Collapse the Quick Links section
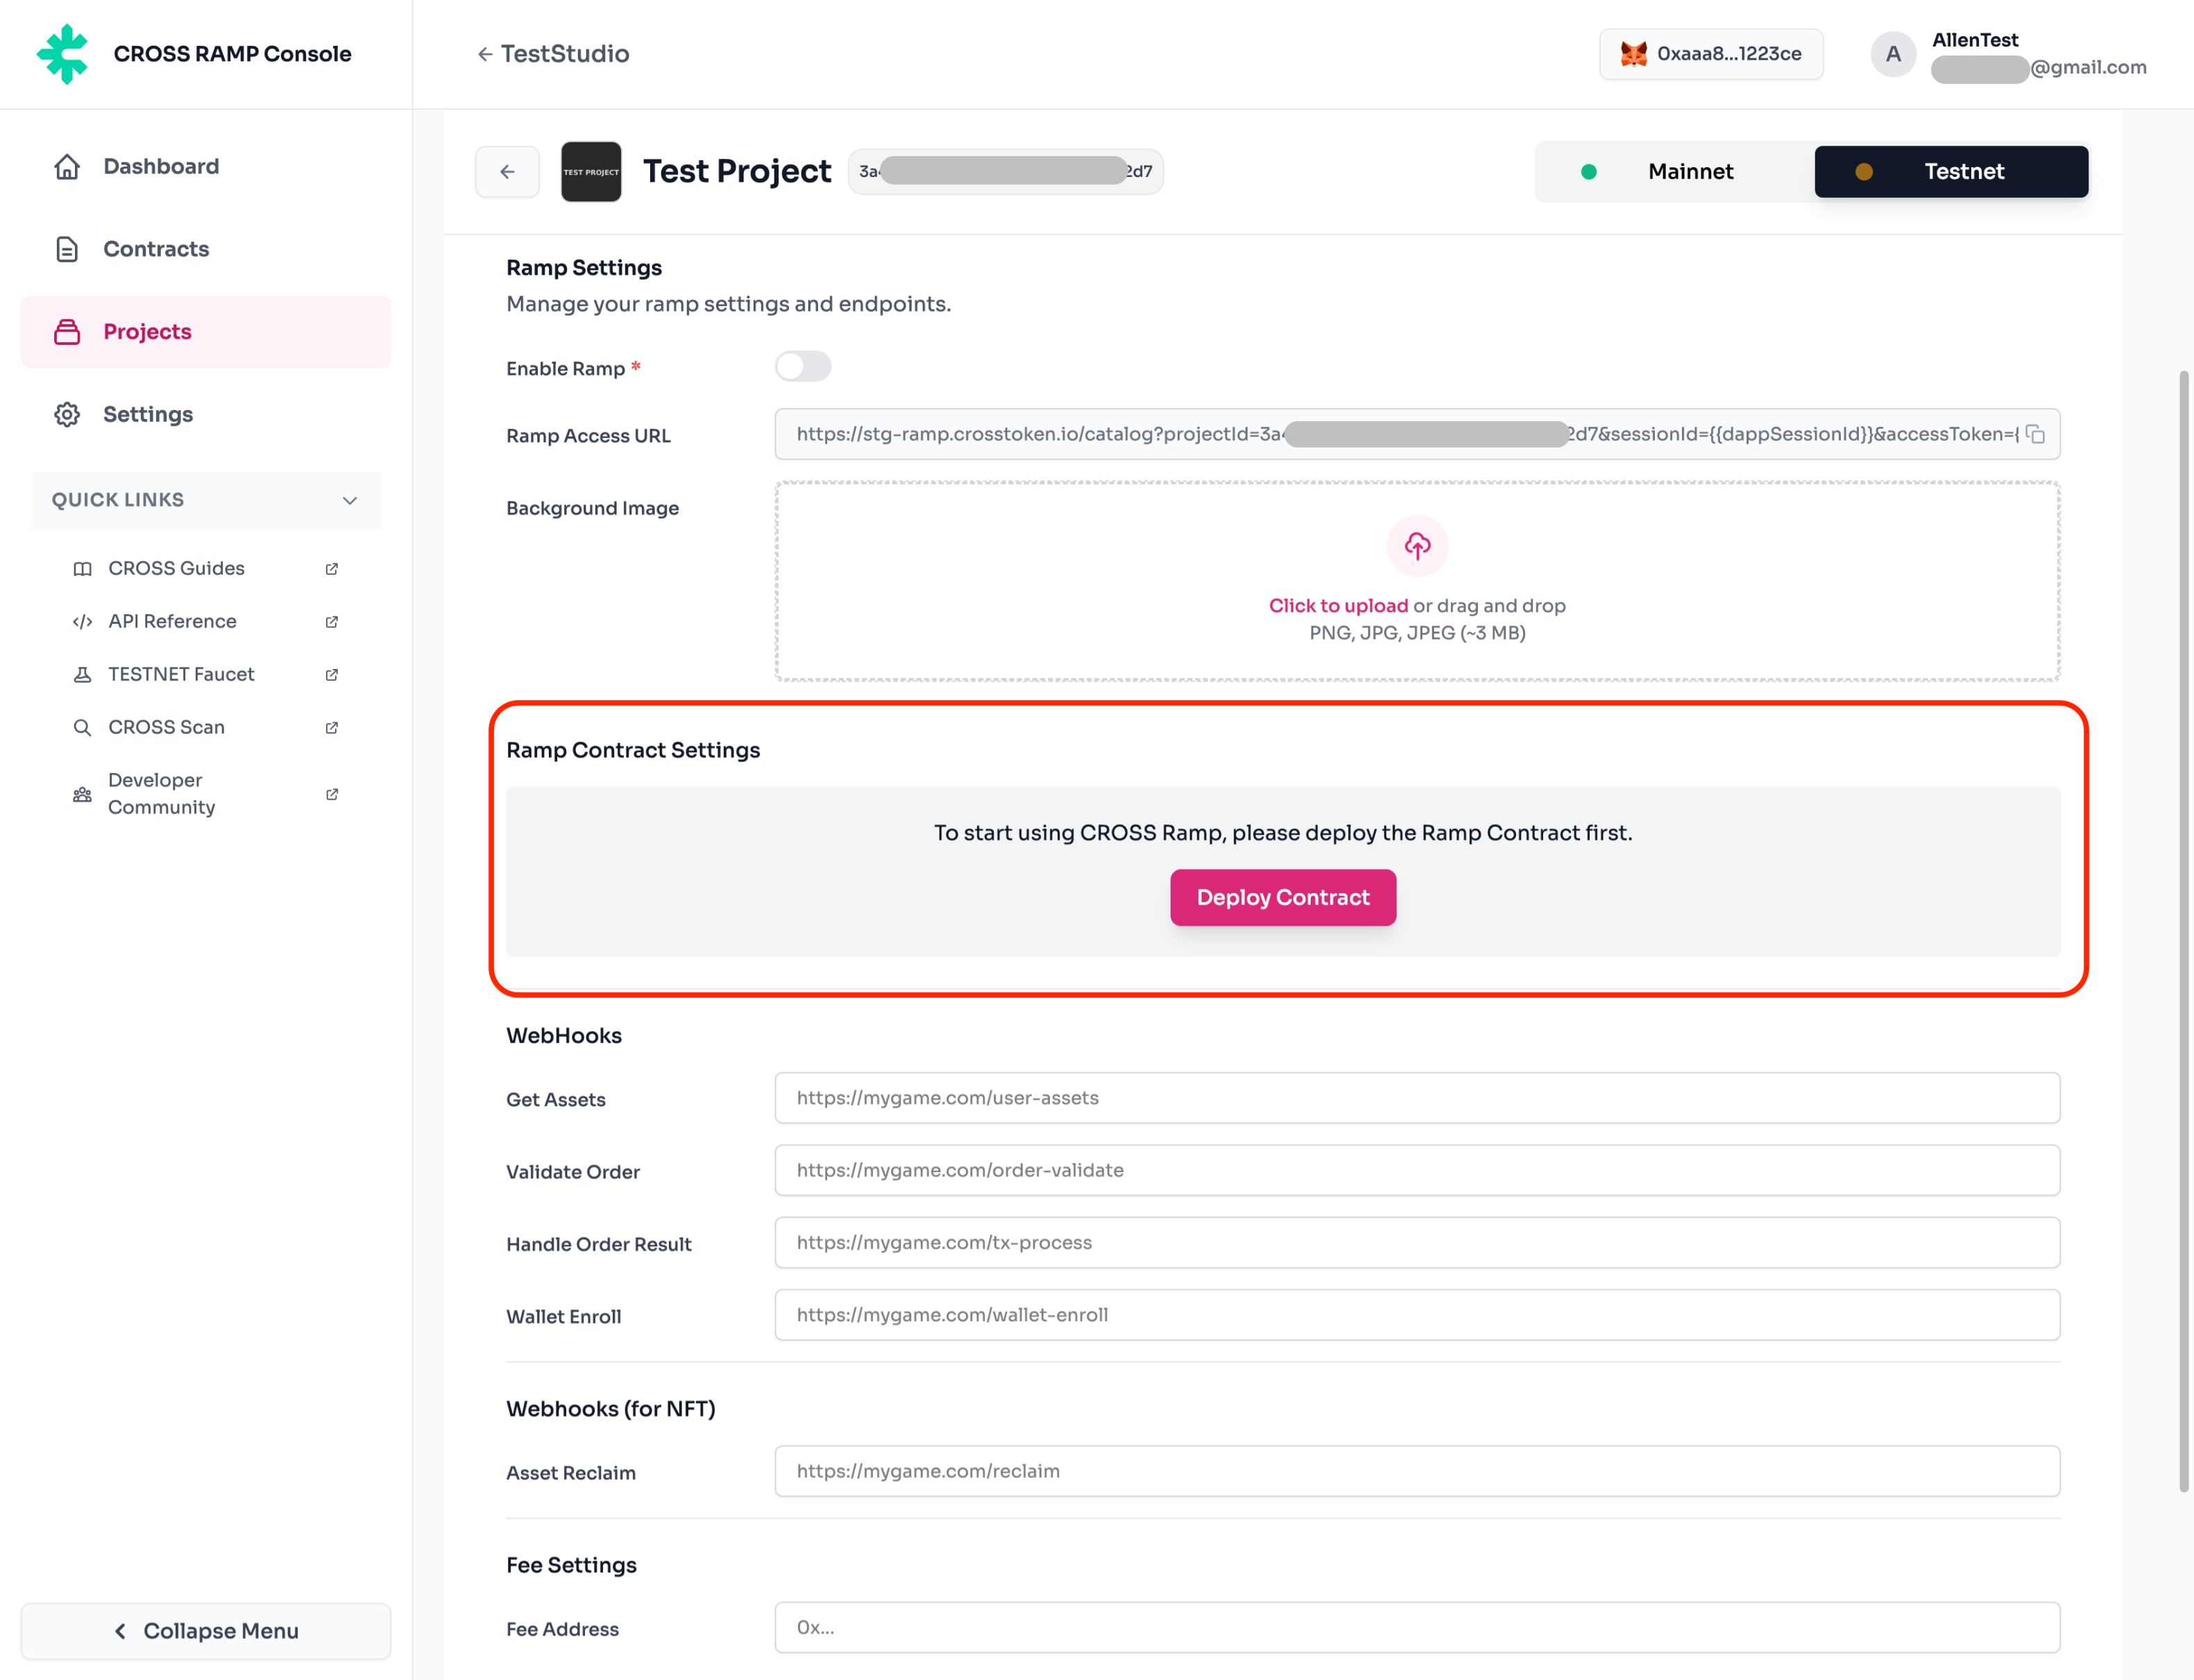Image resolution: width=2194 pixels, height=1680 pixels. tap(349, 500)
